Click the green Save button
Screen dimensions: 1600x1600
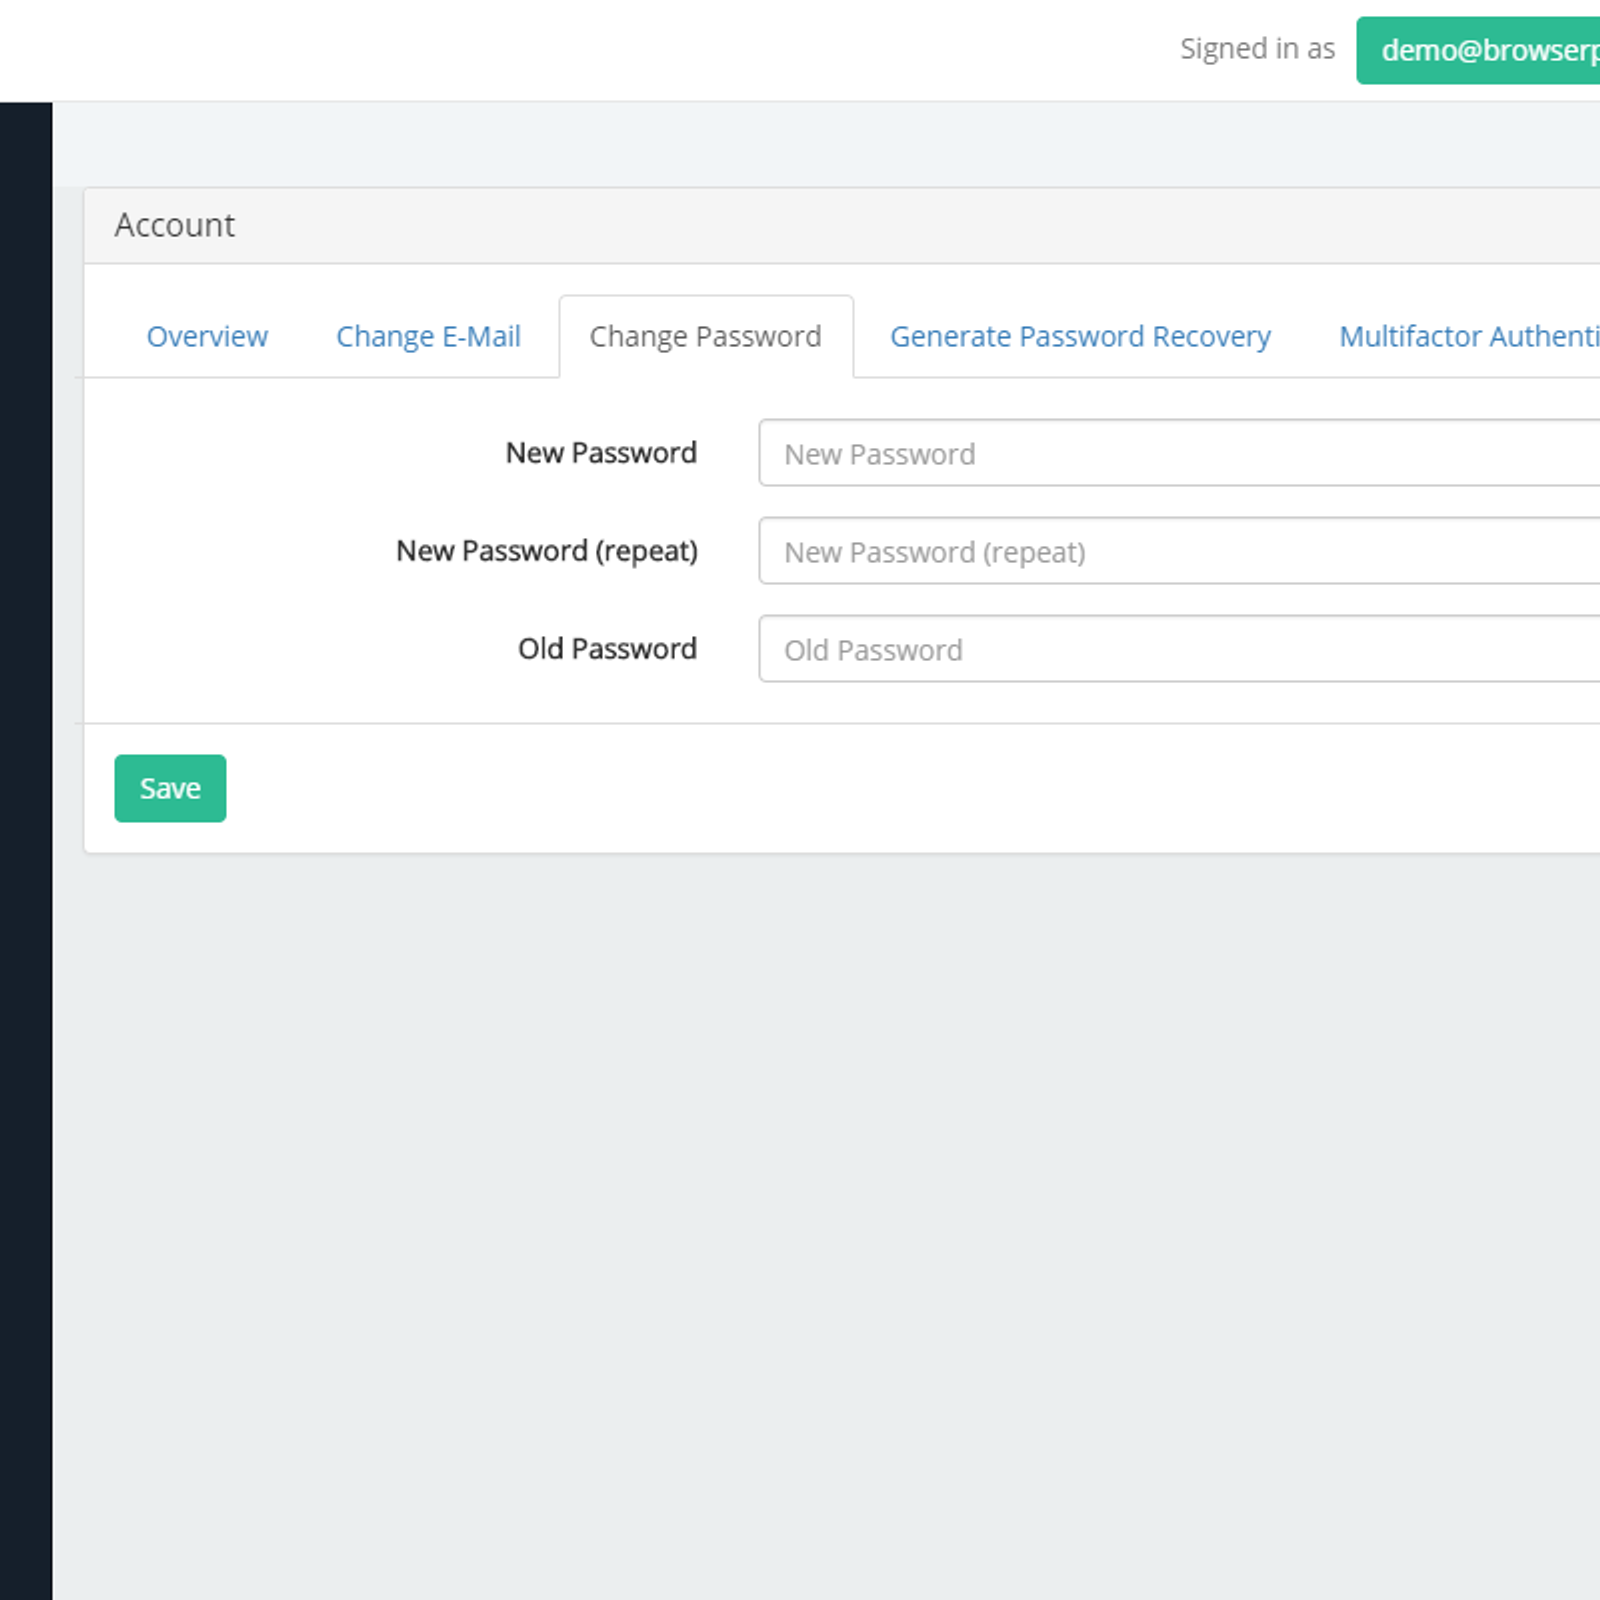coord(170,788)
